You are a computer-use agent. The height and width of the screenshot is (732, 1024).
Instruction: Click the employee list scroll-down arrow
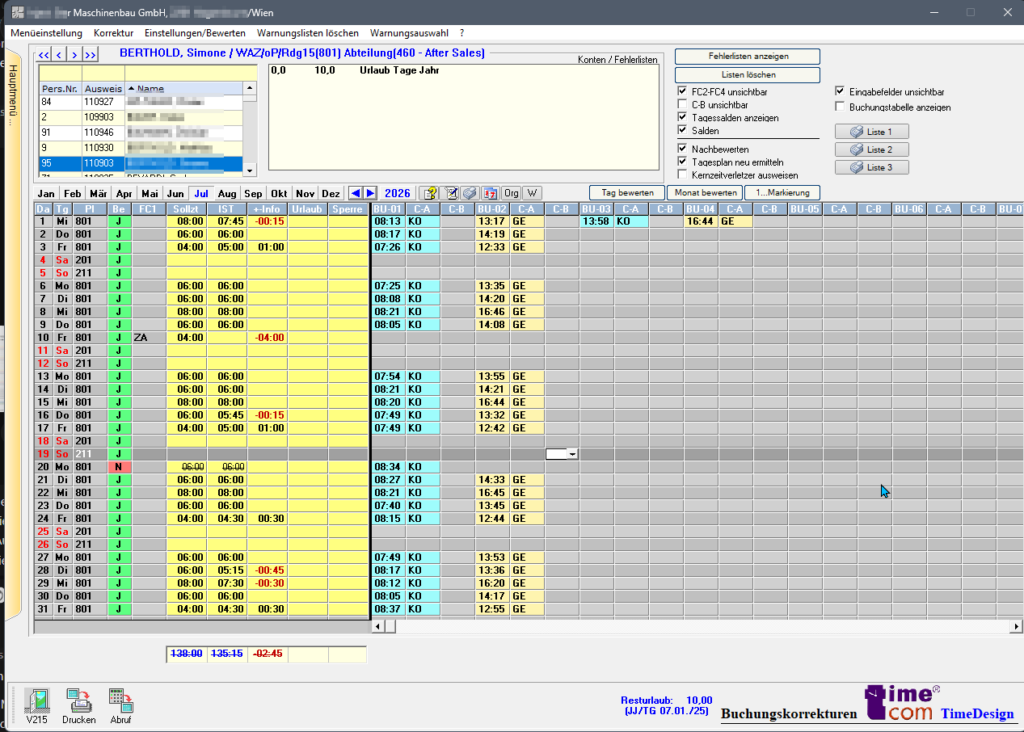pos(249,170)
